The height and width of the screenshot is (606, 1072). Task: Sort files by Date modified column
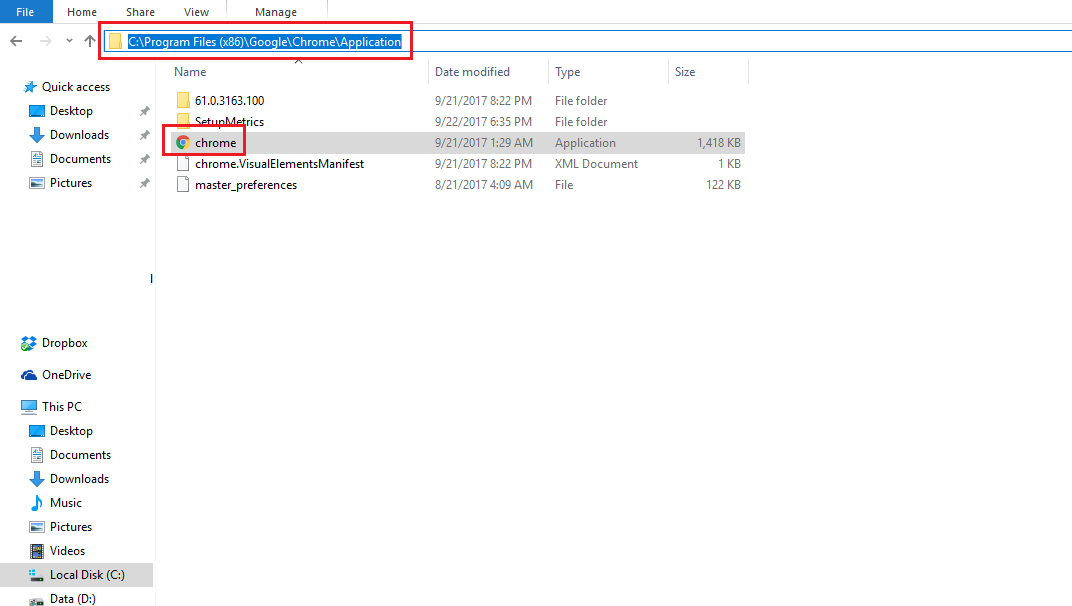(472, 72)
